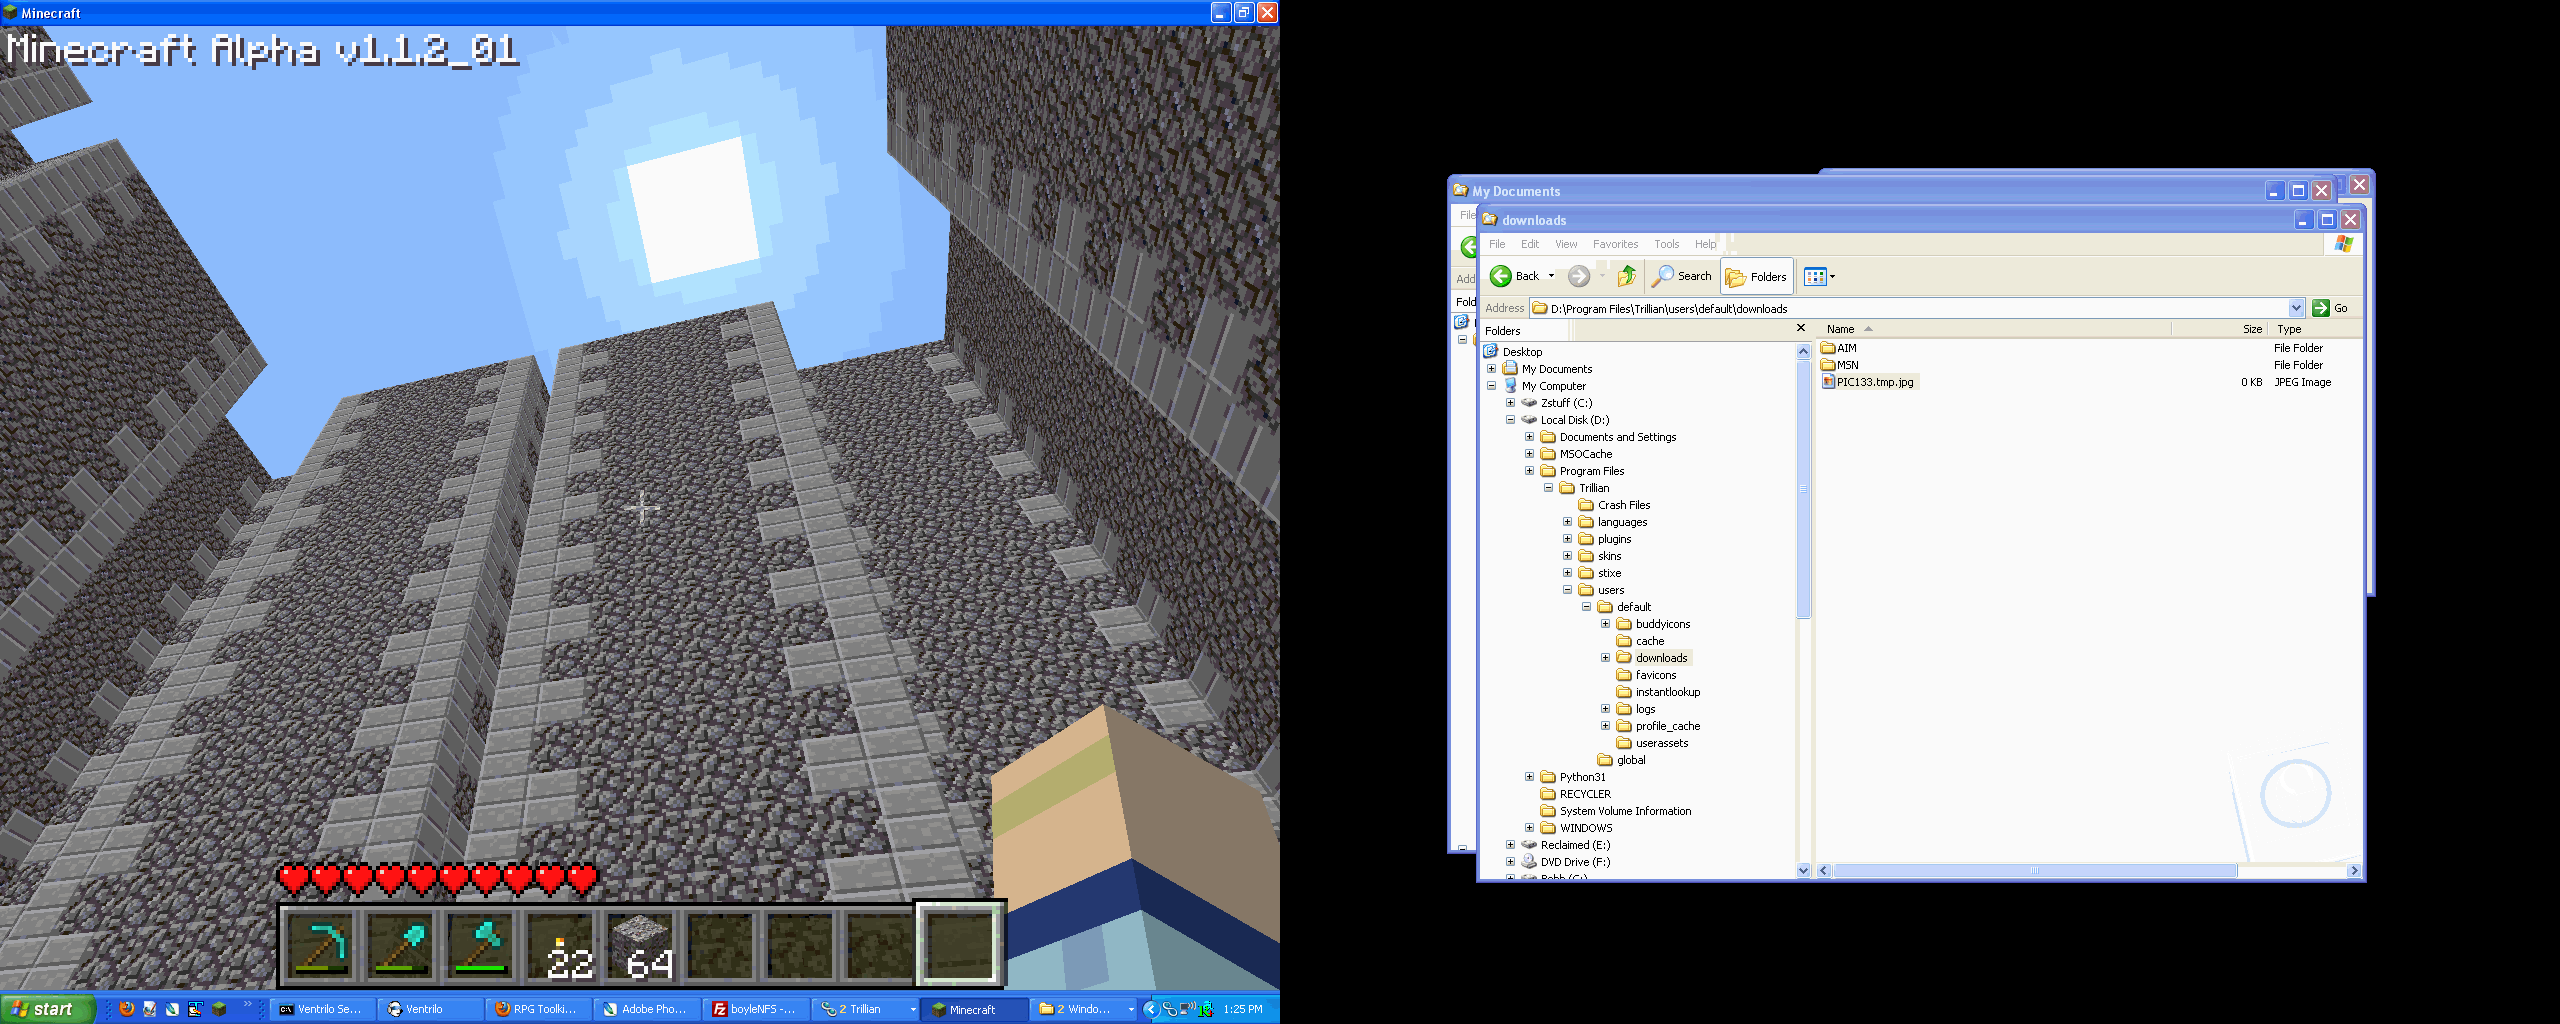Open the address bar dropdown arrow
The width and height of the screenshot is (2560, 1024).
click(x=2296, y=308)
